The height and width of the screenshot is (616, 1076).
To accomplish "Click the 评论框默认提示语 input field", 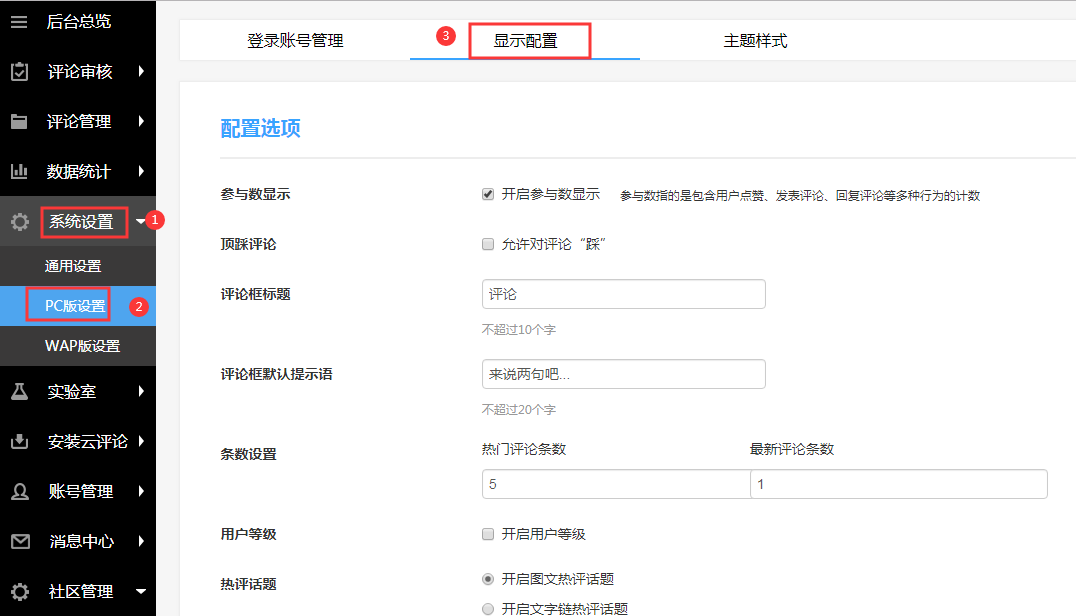I will [x=623, y=374].
